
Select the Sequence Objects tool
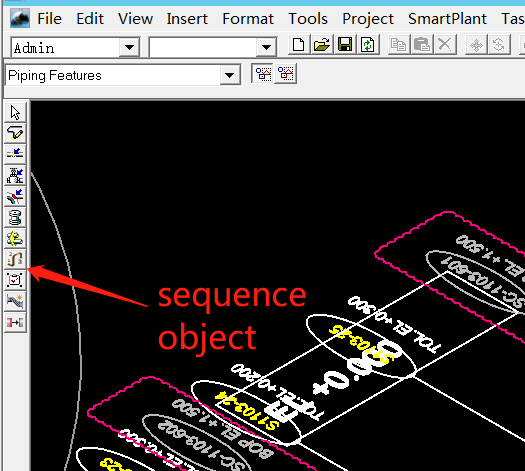(15, 259)
